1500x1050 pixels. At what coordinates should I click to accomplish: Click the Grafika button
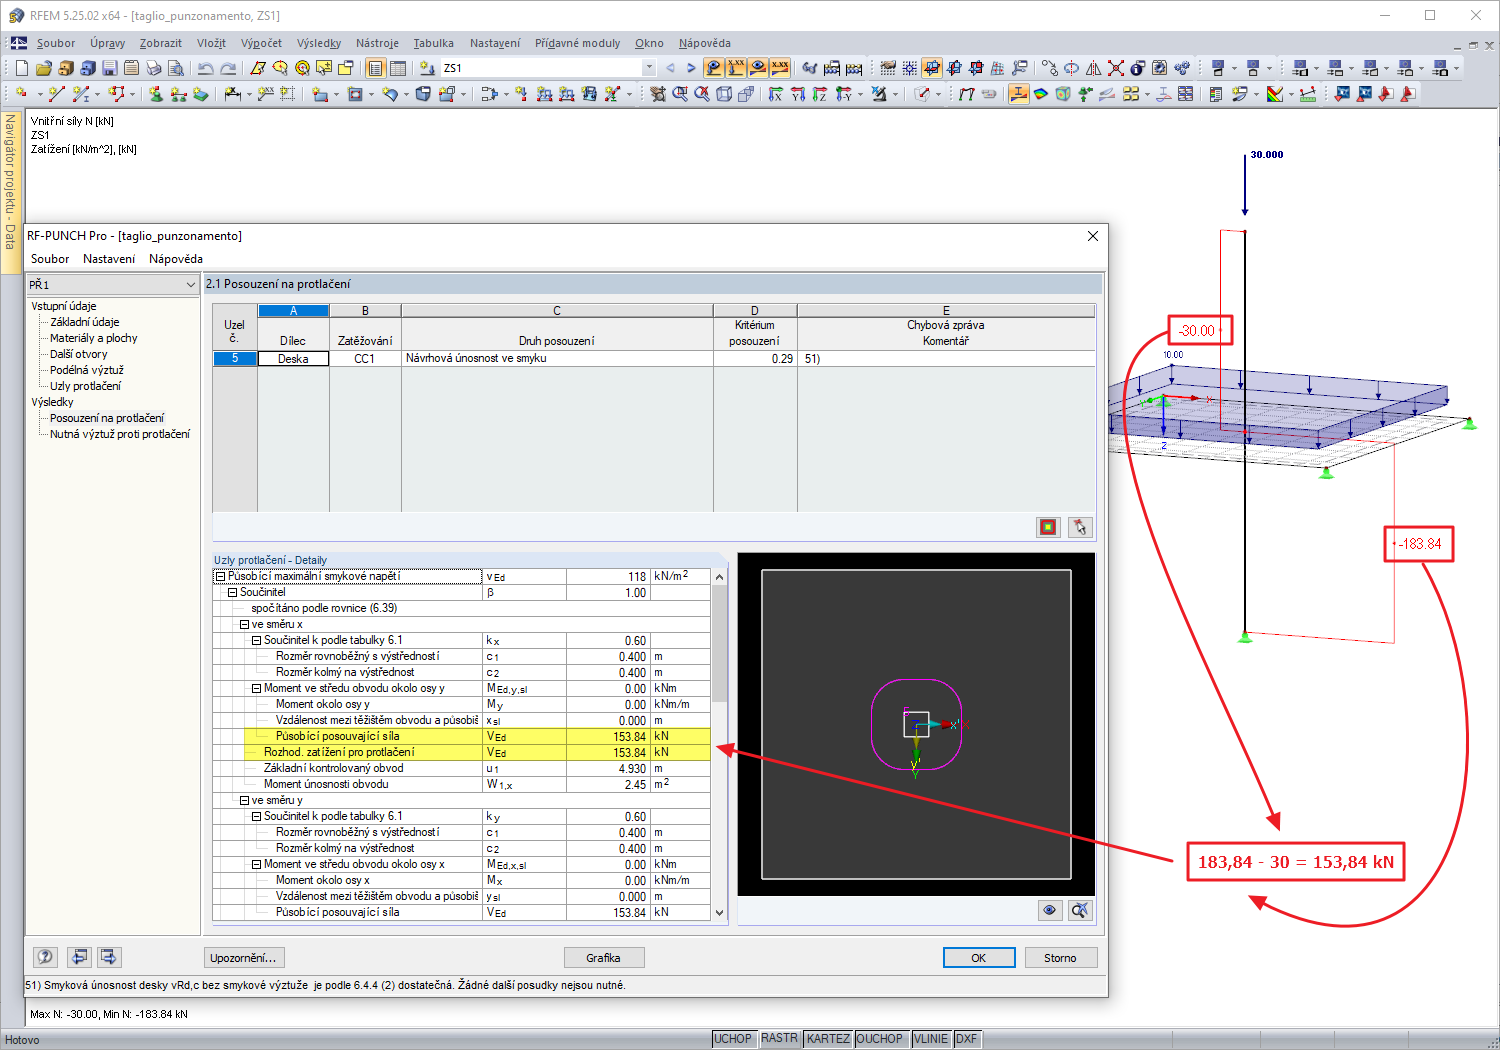point(604,958)
